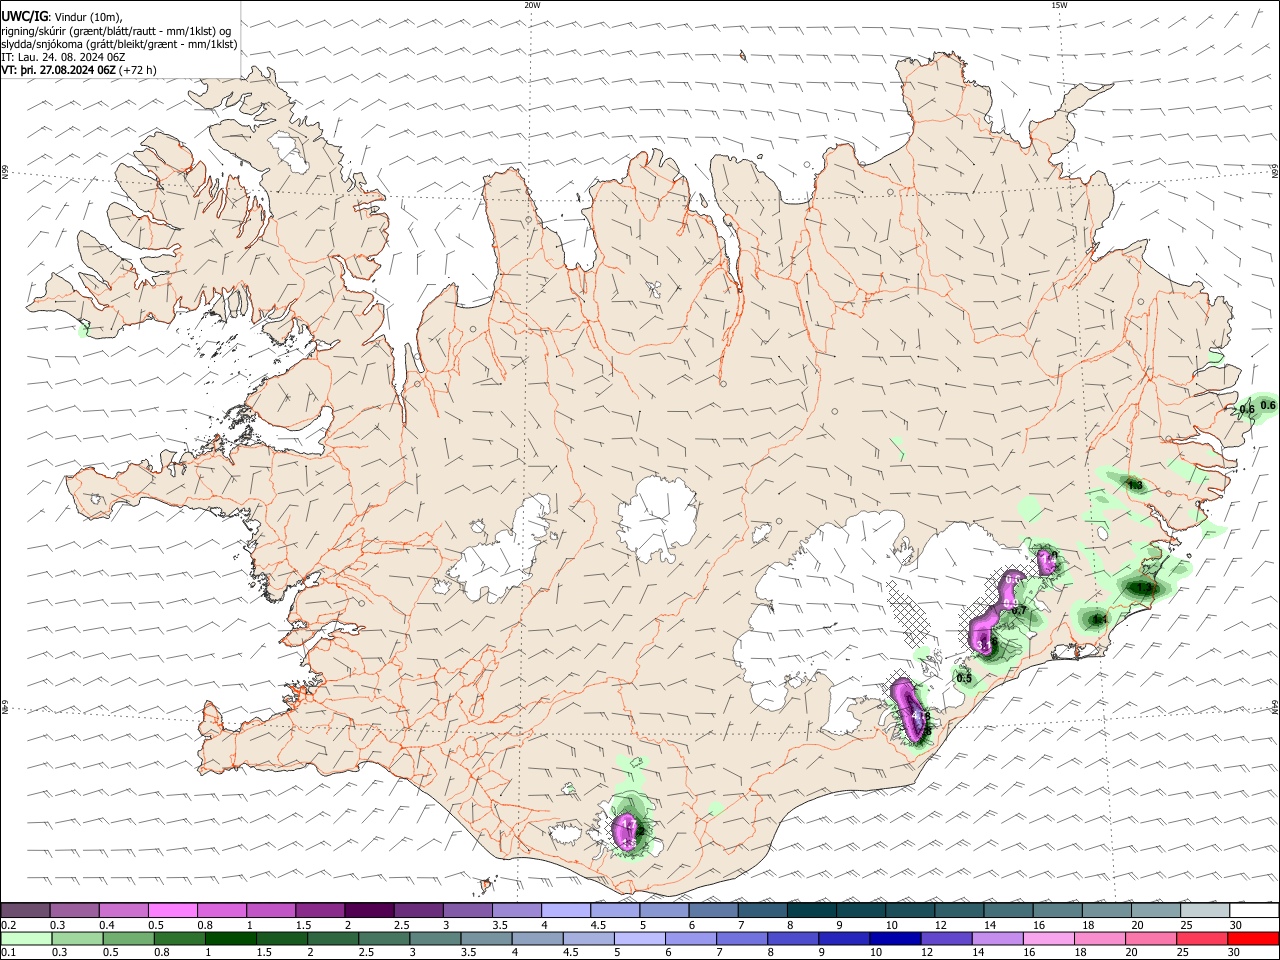Click the 15W longitude label
This screenshot has height=960, width=1280.
click(1059, 5)
